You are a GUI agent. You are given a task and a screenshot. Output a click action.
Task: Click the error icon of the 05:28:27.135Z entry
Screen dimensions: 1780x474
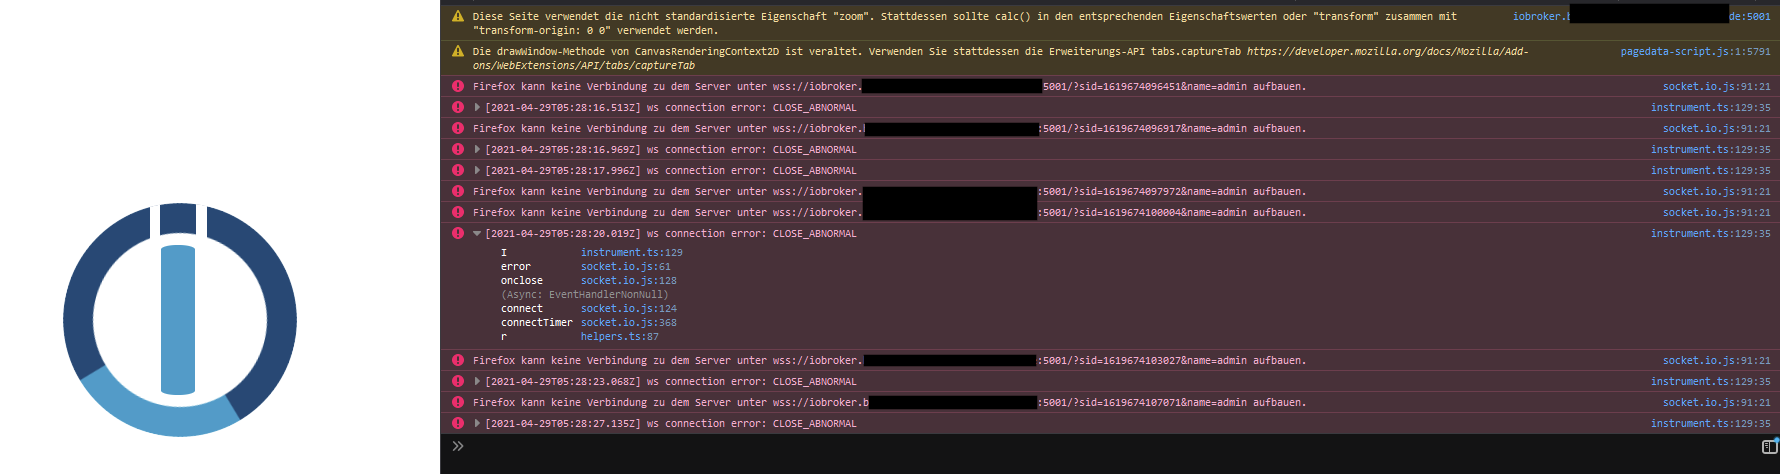(458, 423)
